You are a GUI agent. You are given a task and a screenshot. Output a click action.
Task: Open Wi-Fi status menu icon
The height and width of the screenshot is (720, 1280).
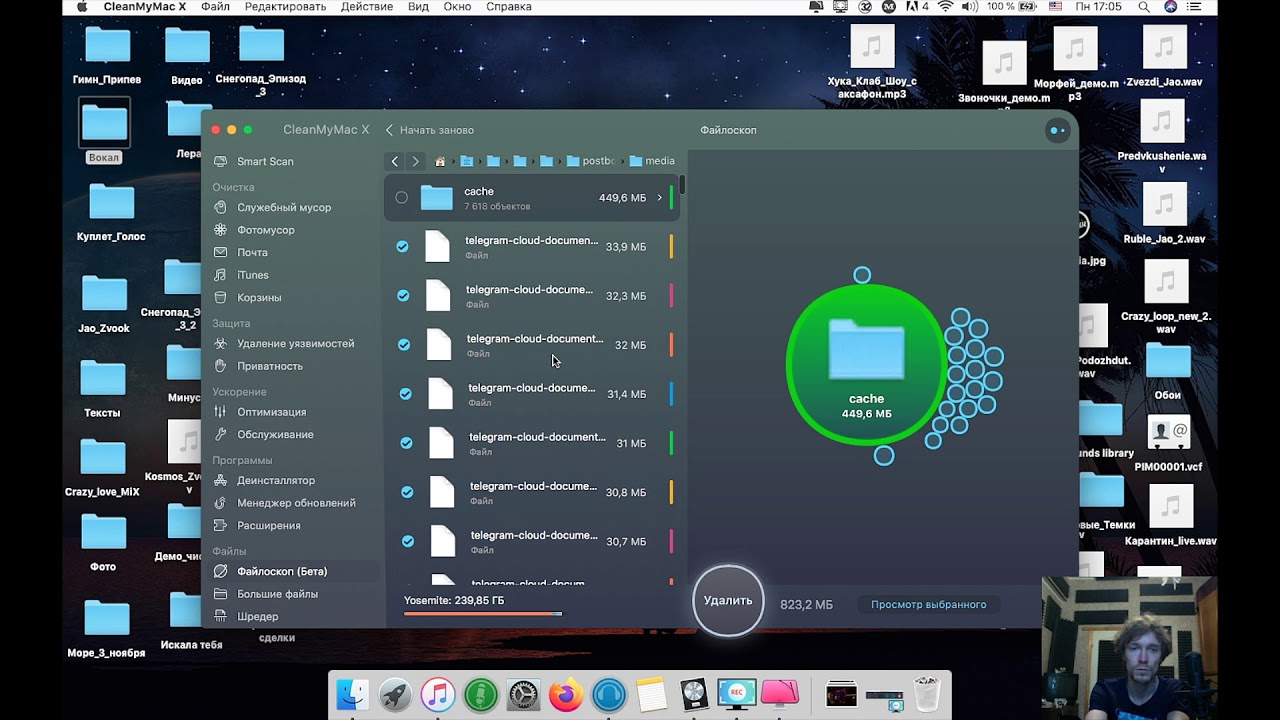tap(946, 7)
